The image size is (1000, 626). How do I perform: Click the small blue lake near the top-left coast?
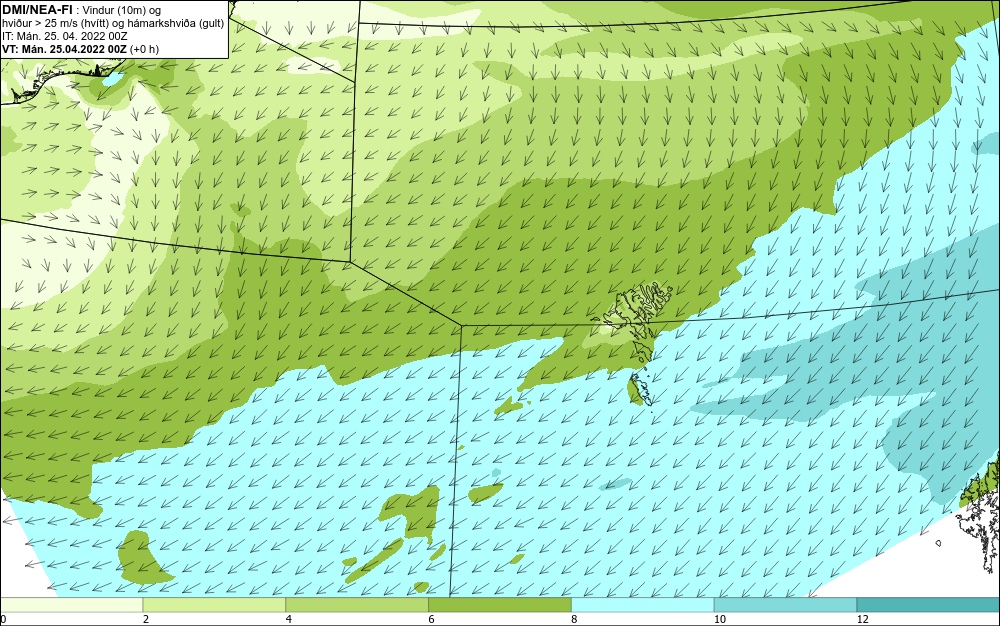(x=113, y=80)
